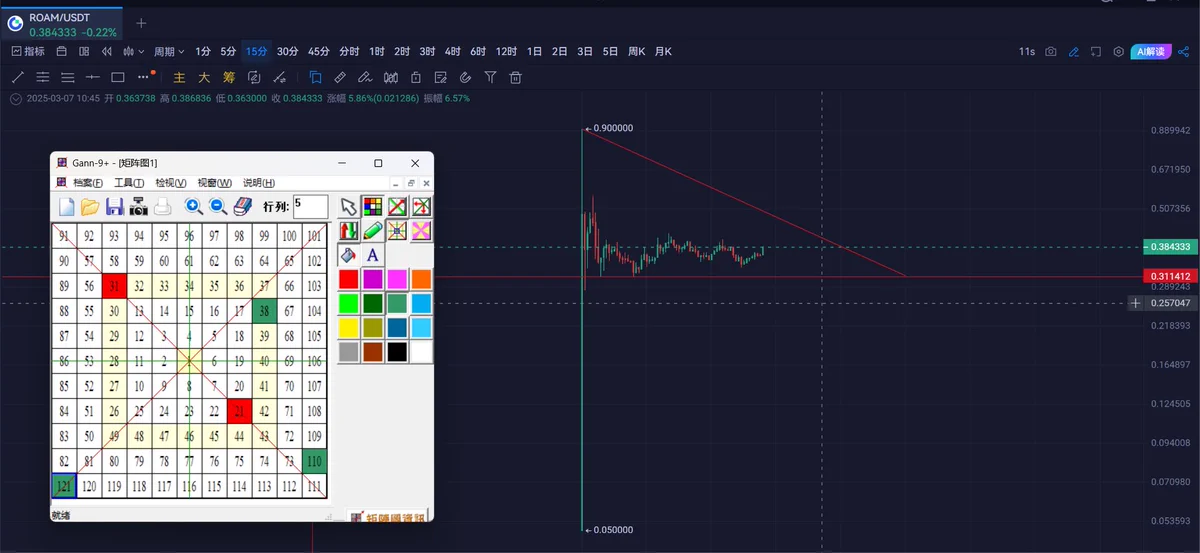Pick the yellow color swatch
The image size is (1200, 553).
point(348,327)
